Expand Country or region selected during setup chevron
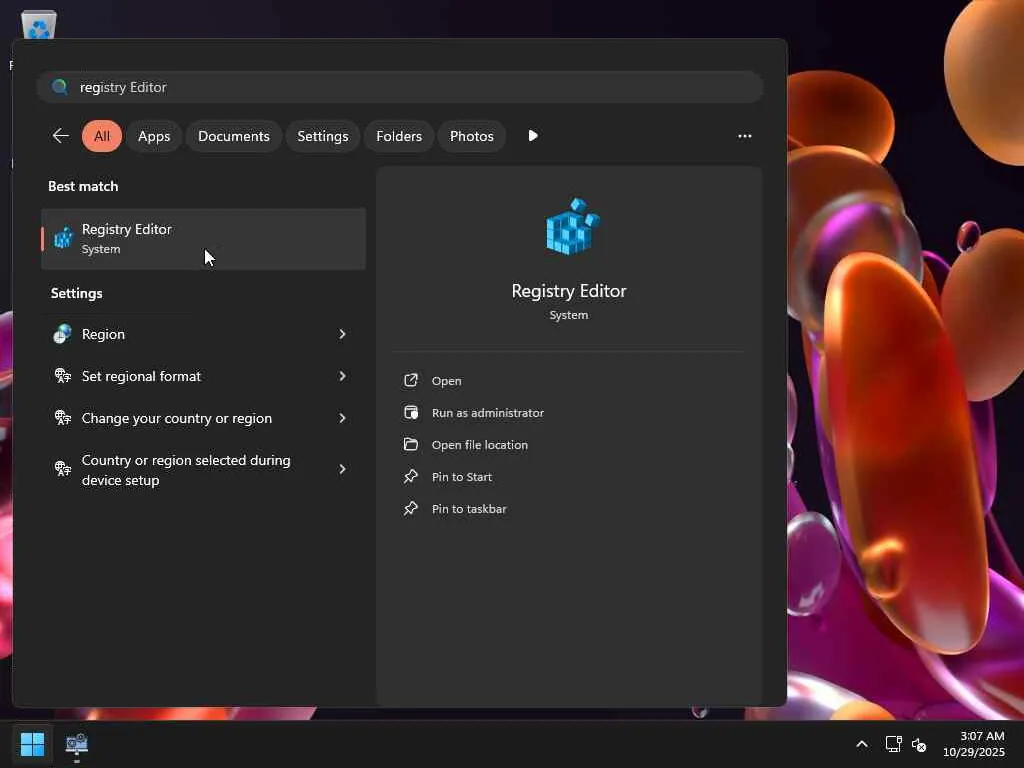Image resolution: width=1024 pixels, height=768 pixels. pos(342,469)
